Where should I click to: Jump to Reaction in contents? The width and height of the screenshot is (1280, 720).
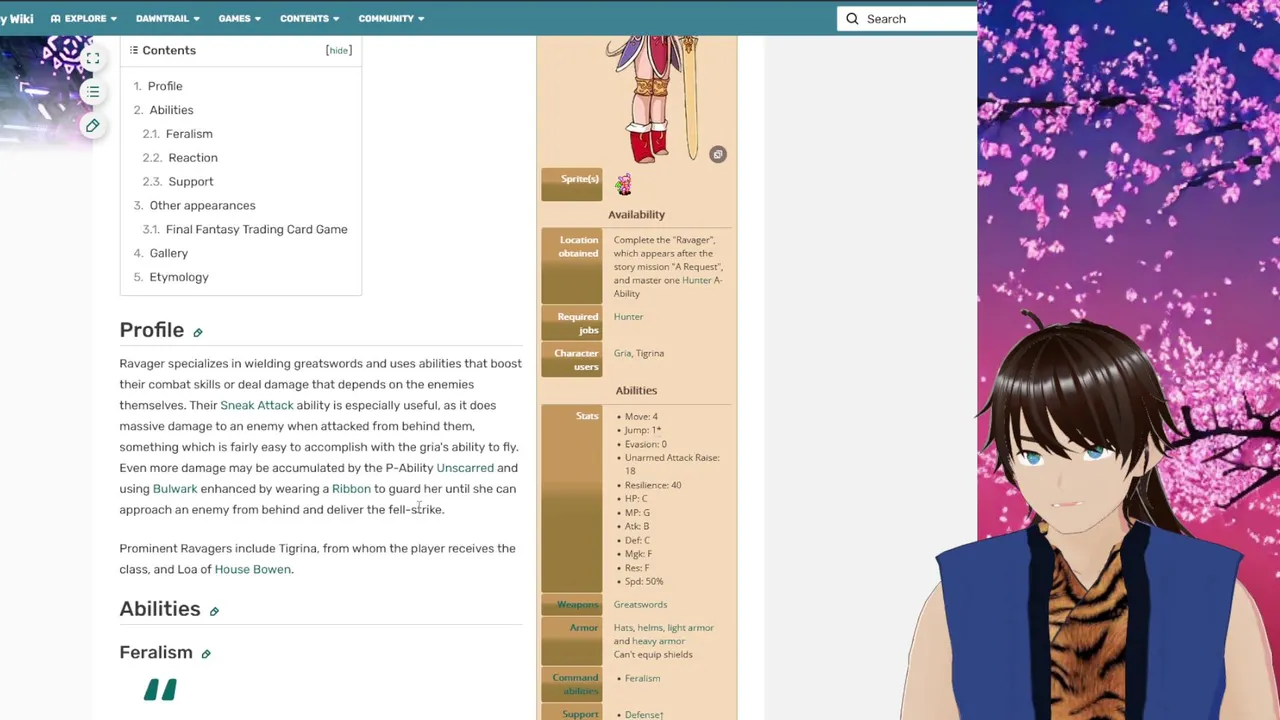tap(193, 158)
